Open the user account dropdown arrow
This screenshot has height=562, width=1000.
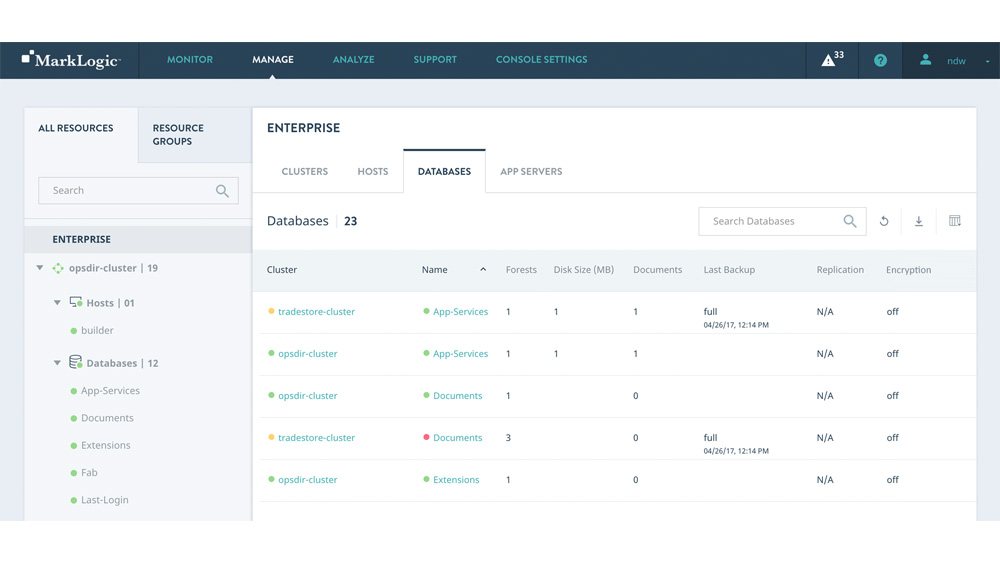[987, 61]
